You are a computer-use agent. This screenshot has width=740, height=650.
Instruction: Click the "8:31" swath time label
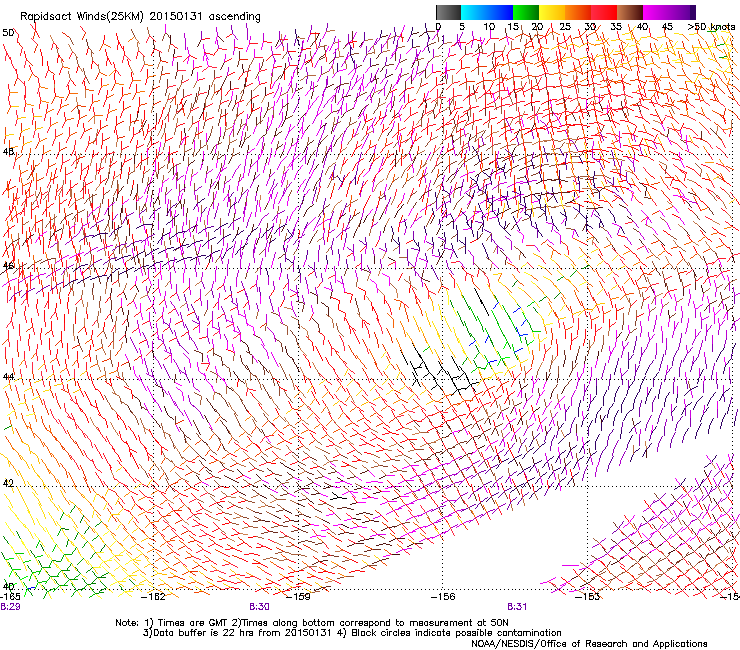coord(517,607)
